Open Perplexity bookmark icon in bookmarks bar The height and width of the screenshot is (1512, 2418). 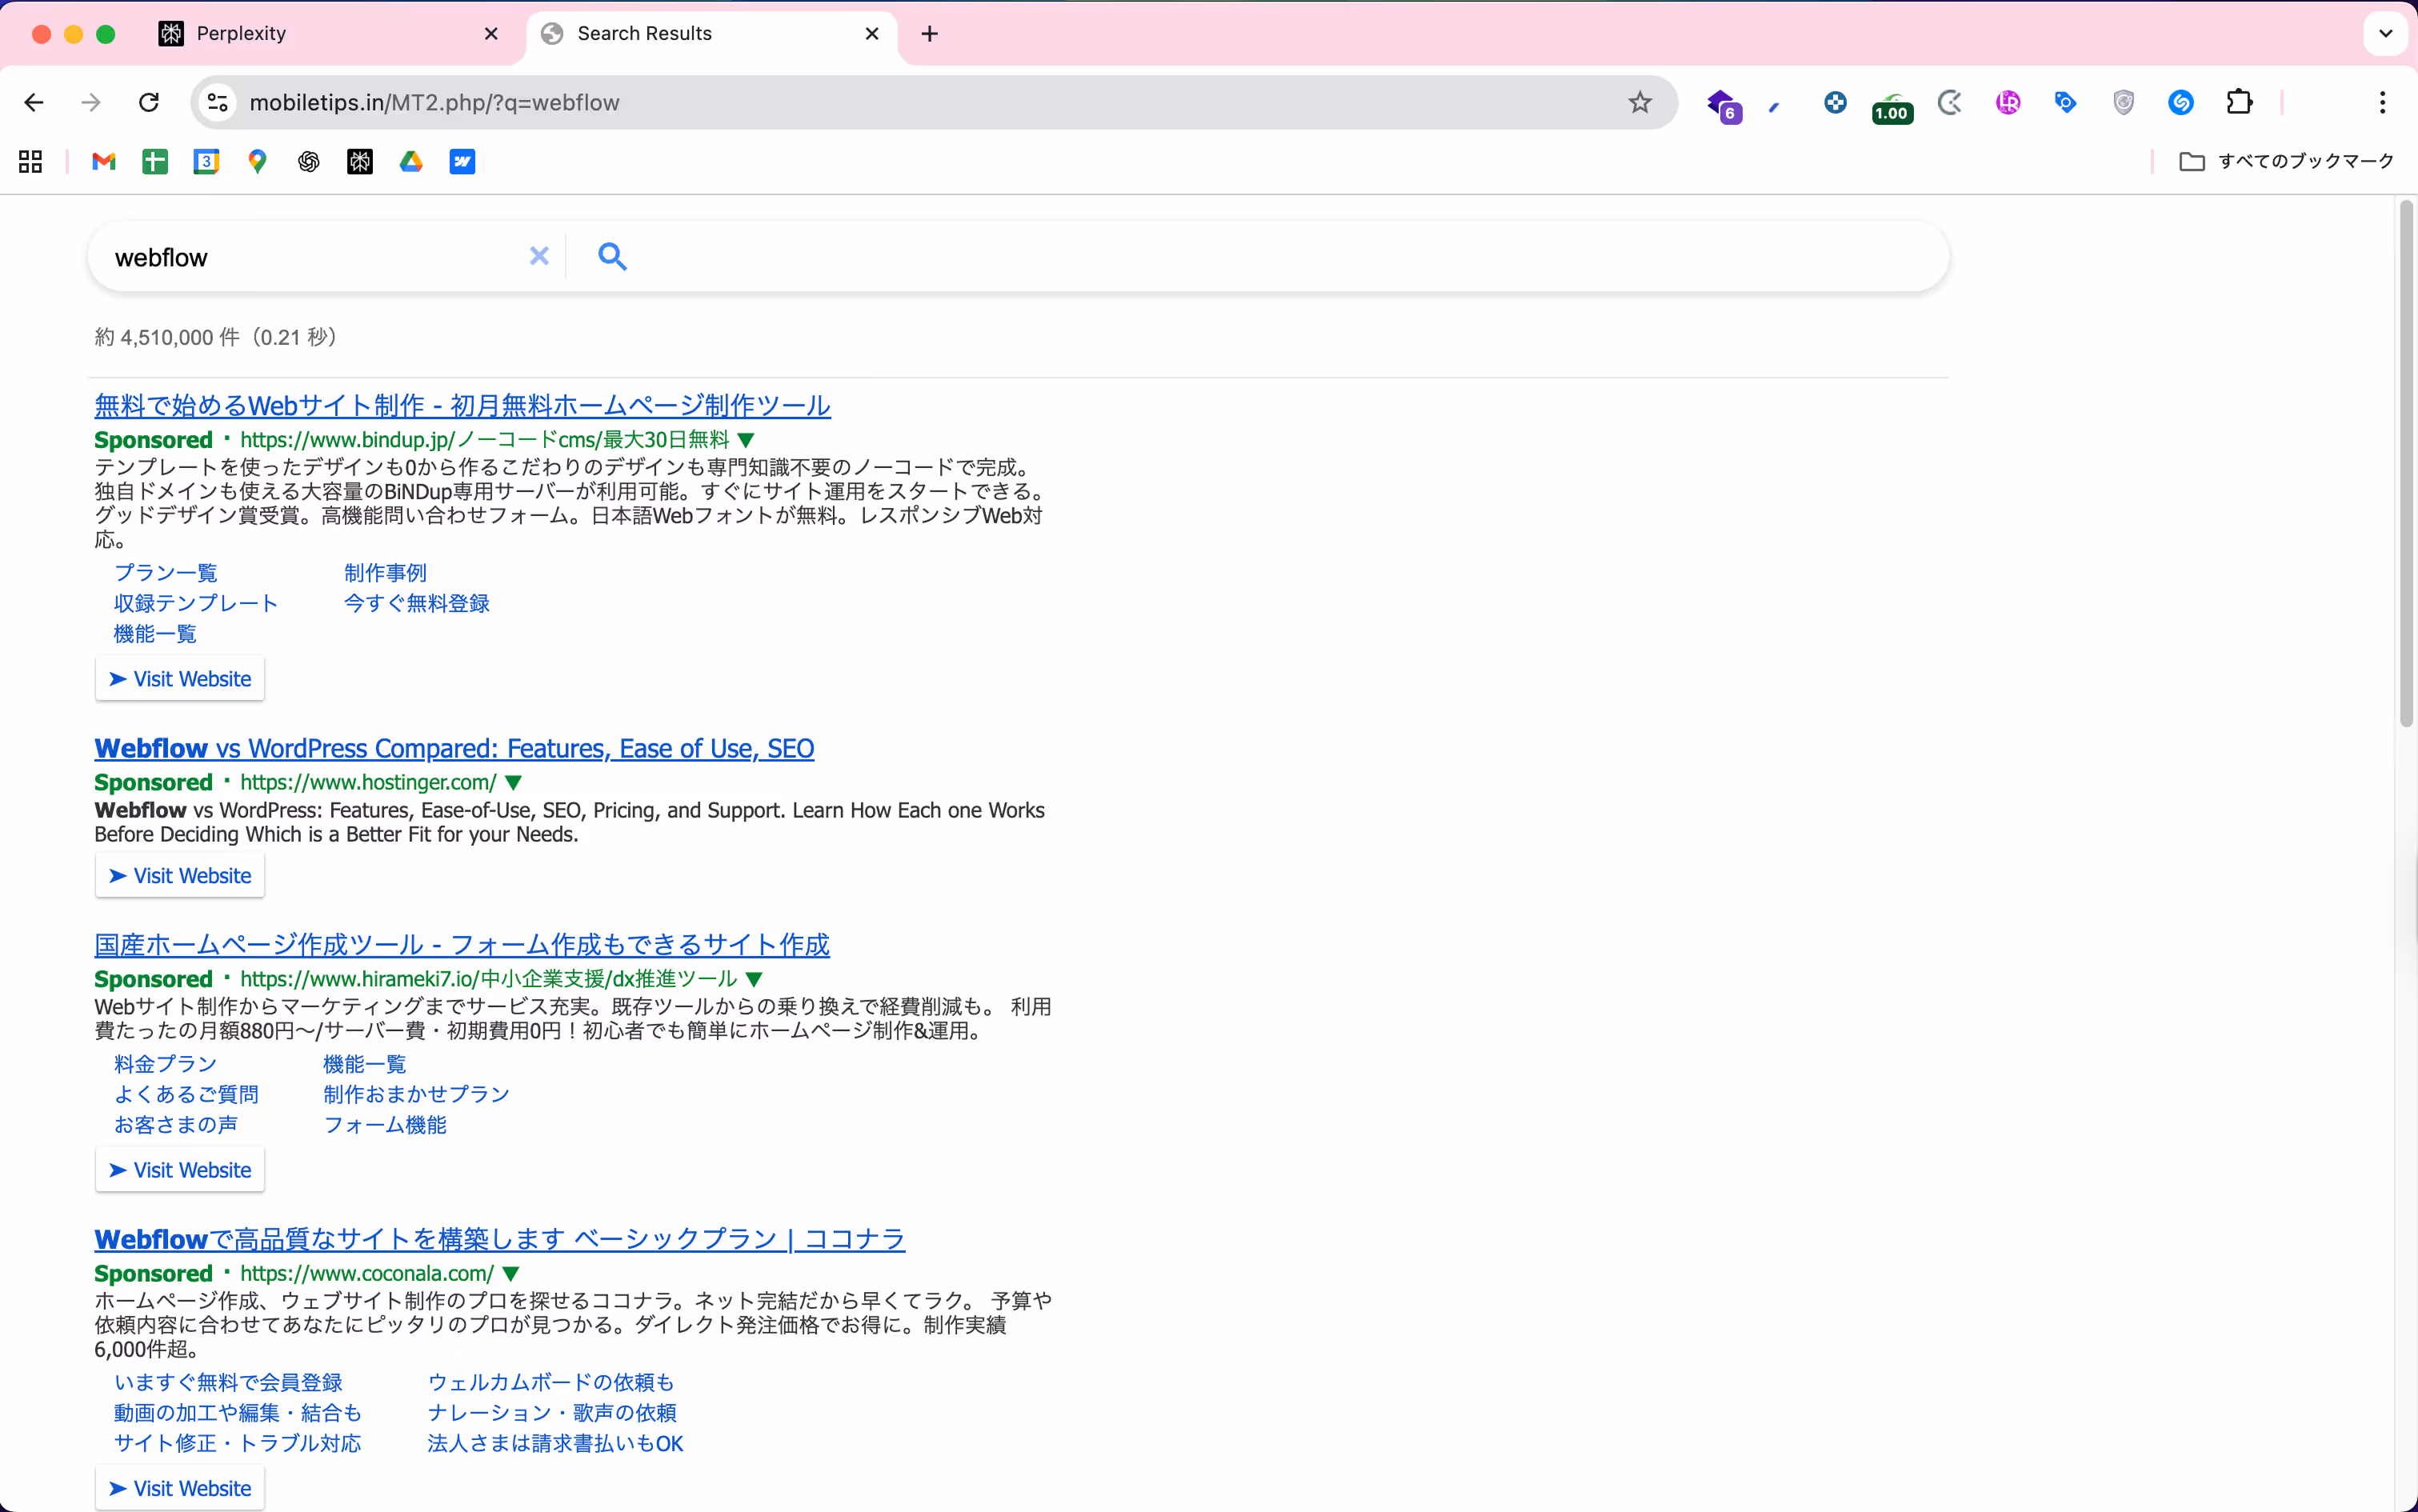(x=360, y=161)
